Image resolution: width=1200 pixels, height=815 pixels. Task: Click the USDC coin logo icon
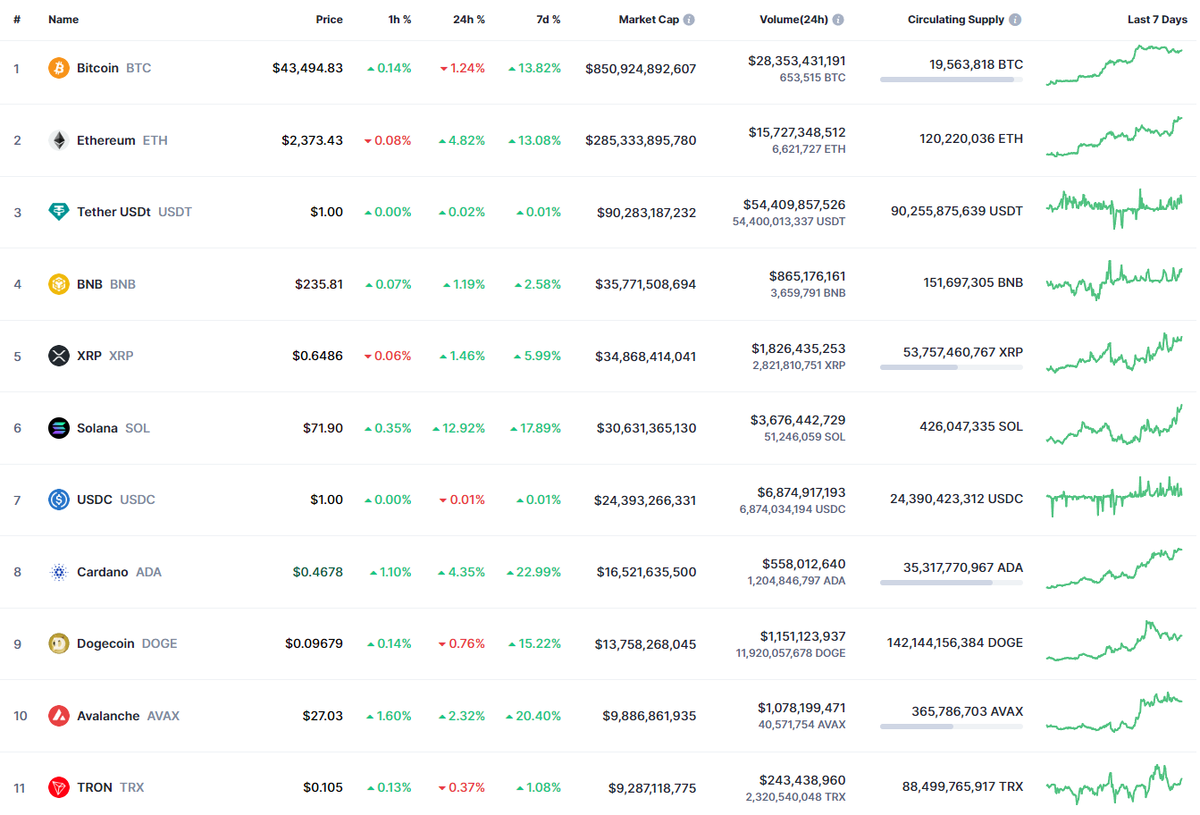pyautogui.click(x=59, y=499)
